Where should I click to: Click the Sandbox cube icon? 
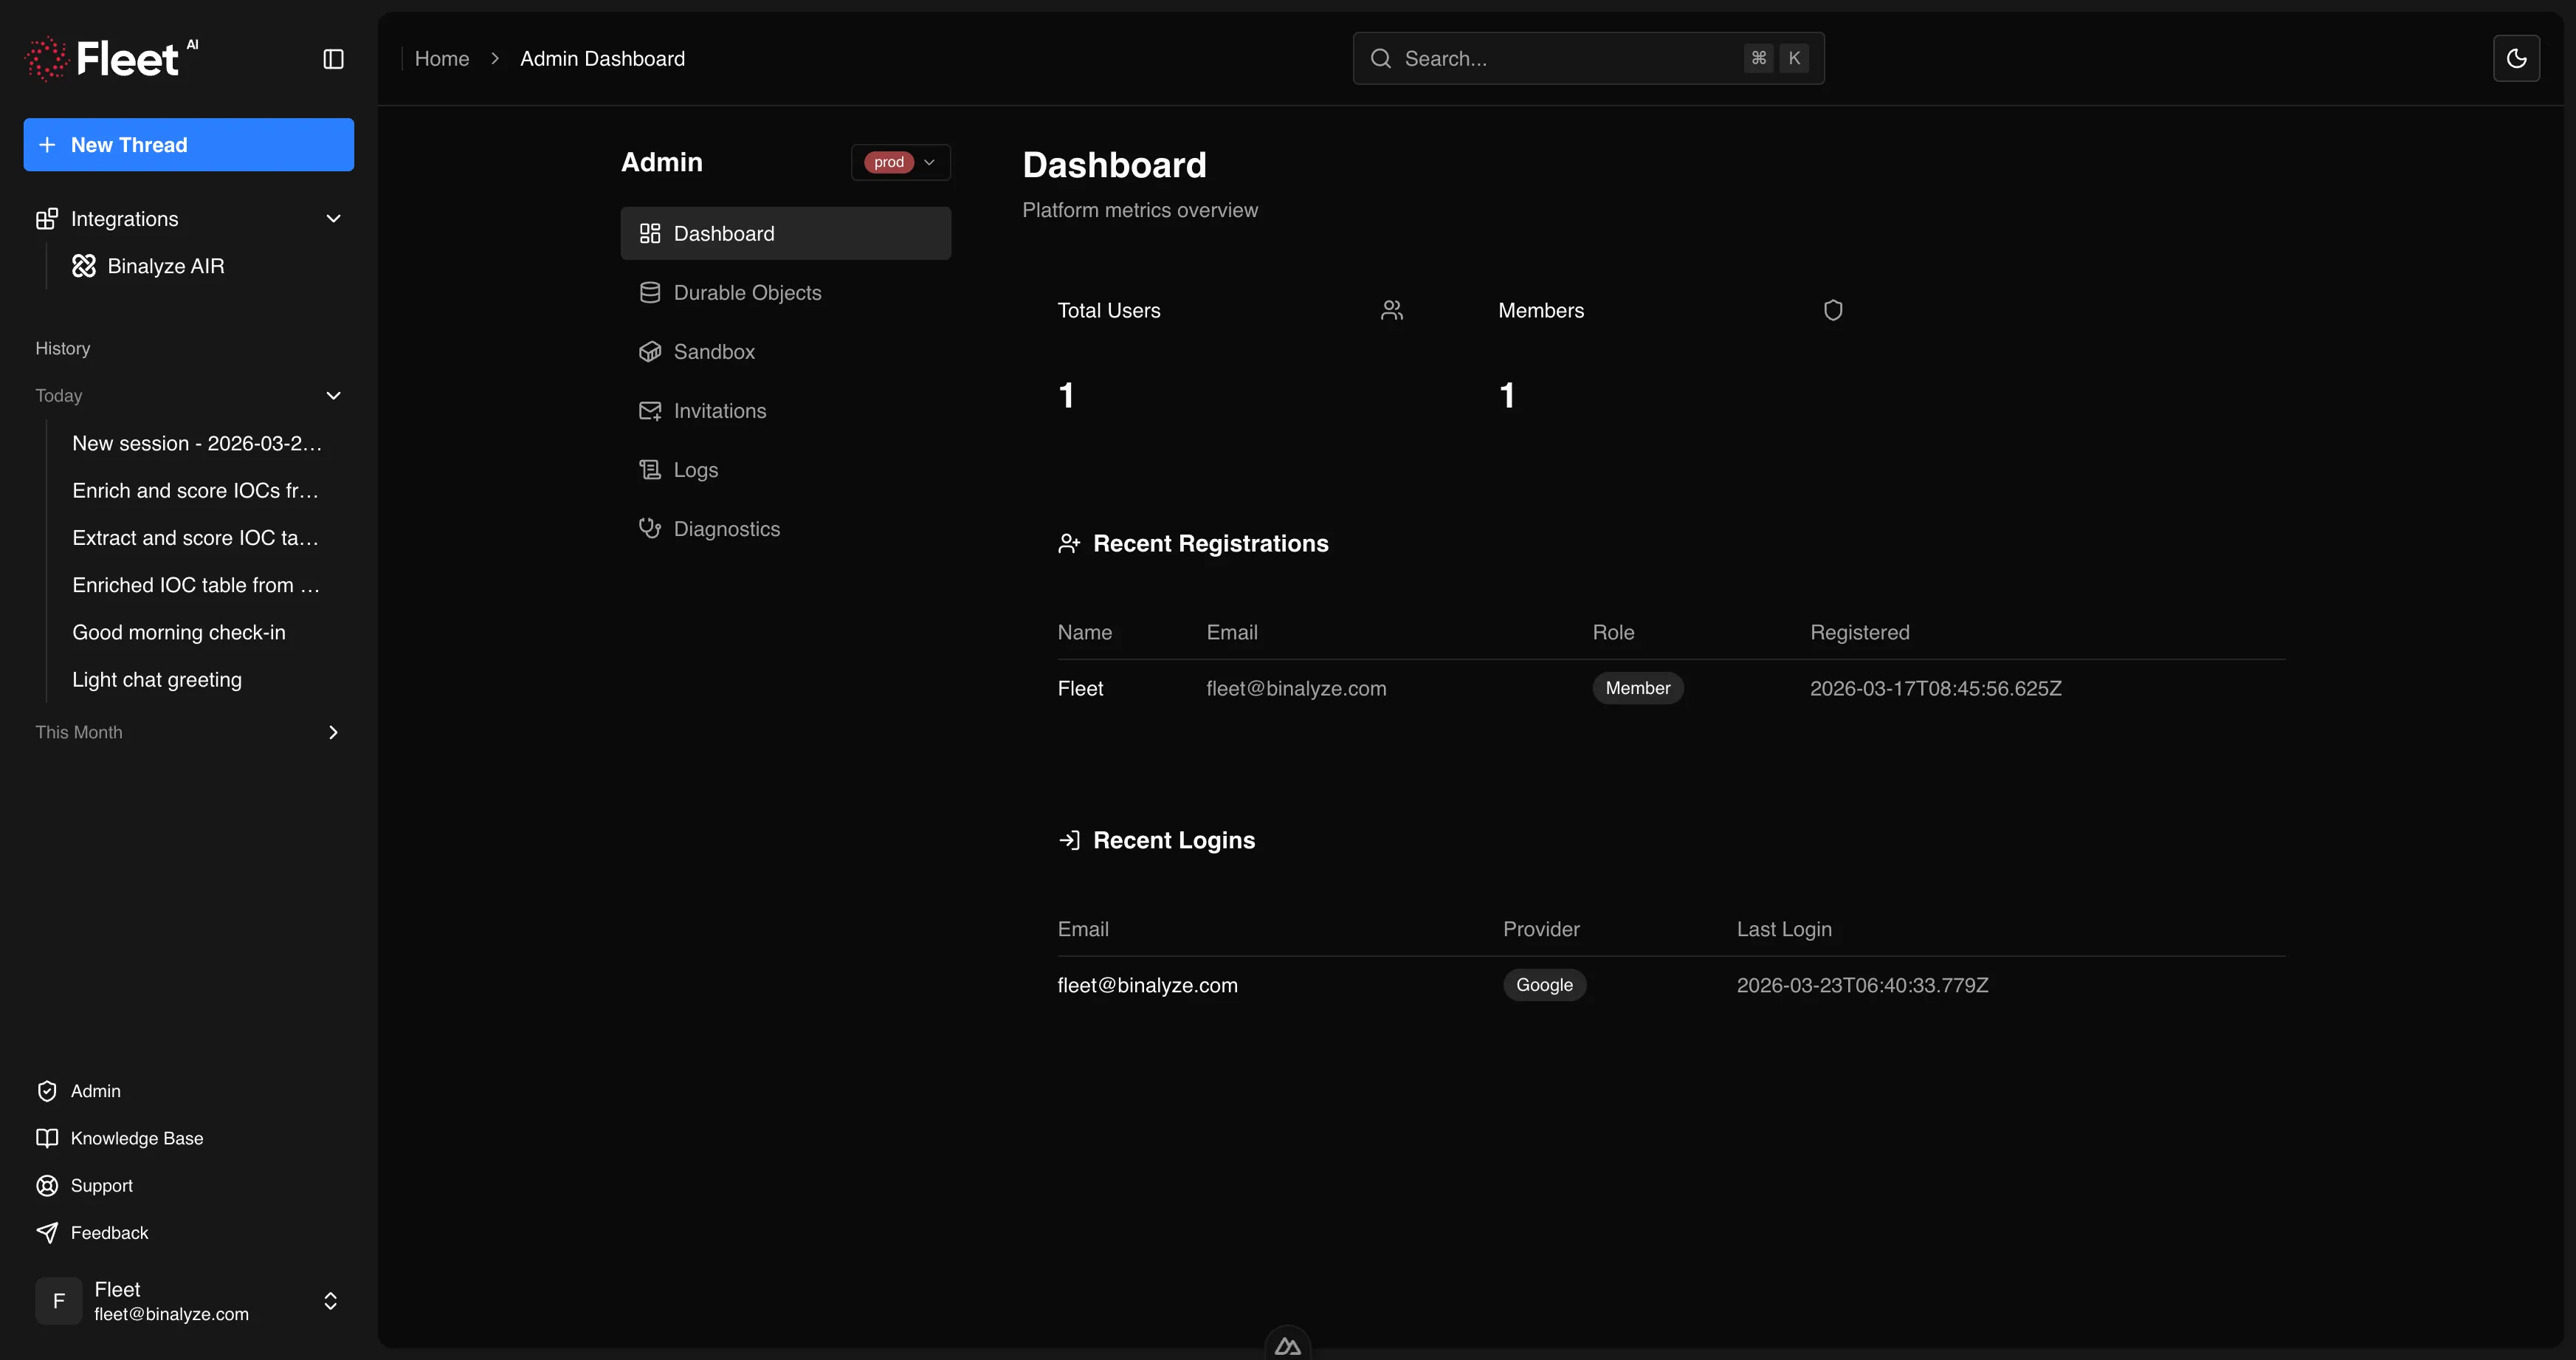[650, 351]
